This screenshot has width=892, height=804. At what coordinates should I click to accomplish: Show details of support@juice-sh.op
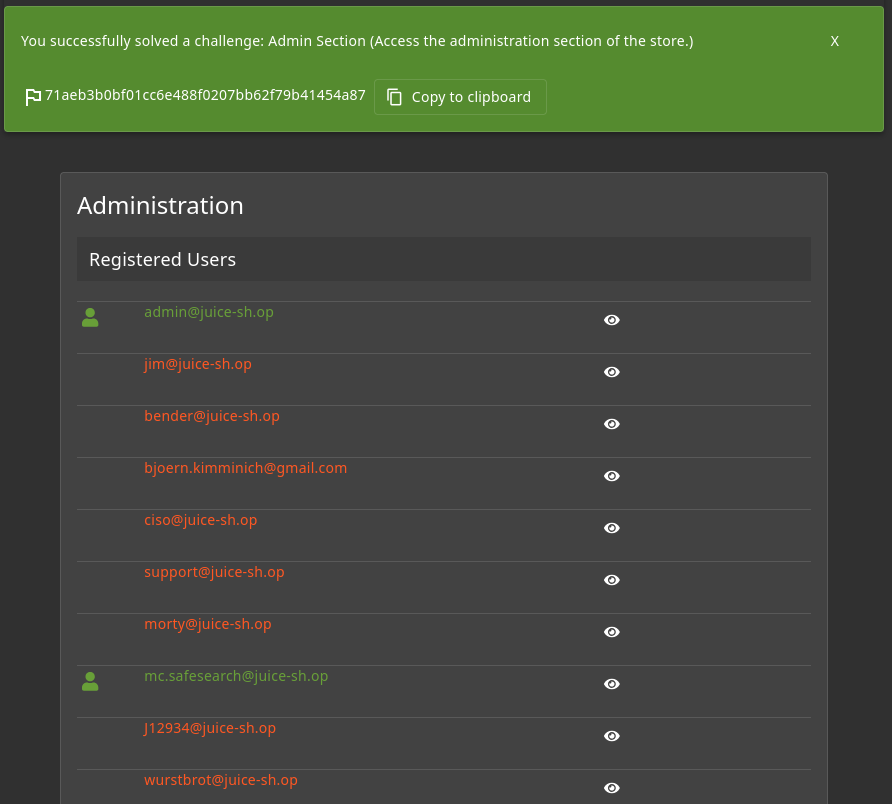[612, 580]
